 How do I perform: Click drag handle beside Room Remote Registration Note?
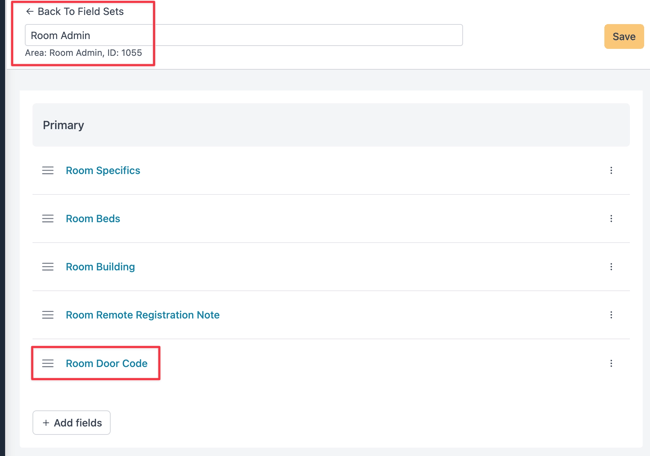[x=47, y=315]
